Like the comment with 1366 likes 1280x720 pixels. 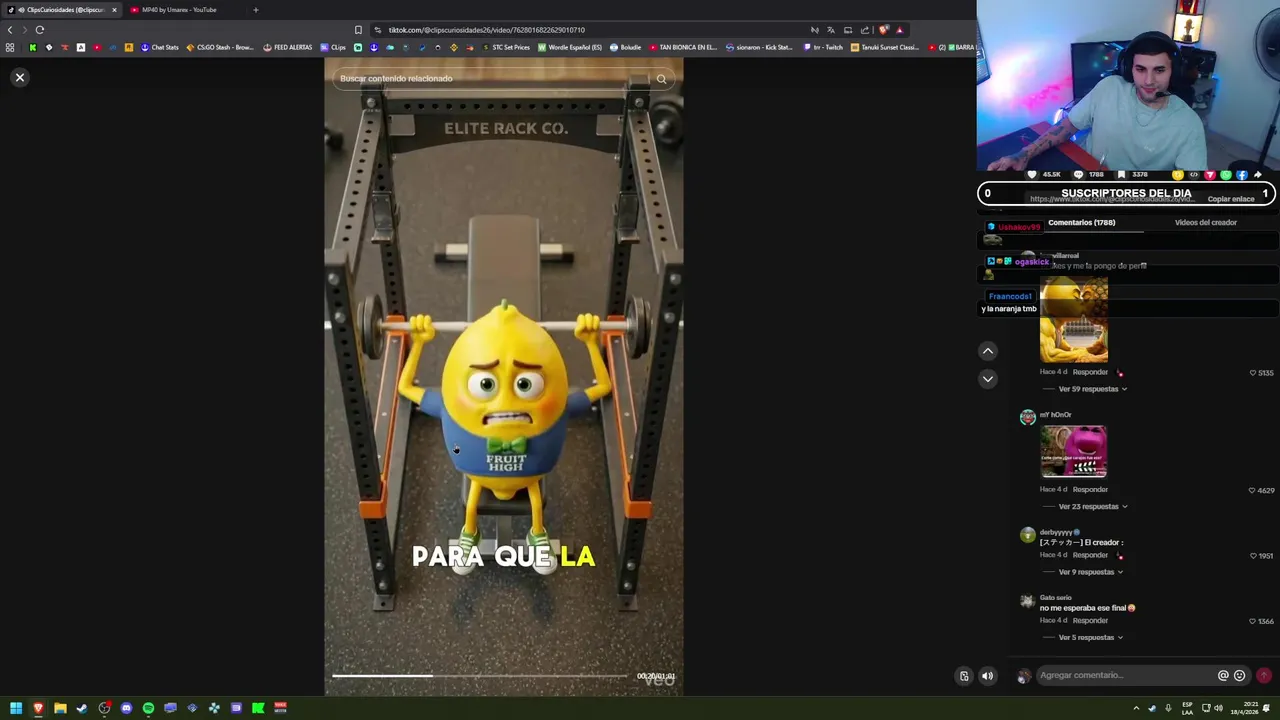tap(1253, 621)
